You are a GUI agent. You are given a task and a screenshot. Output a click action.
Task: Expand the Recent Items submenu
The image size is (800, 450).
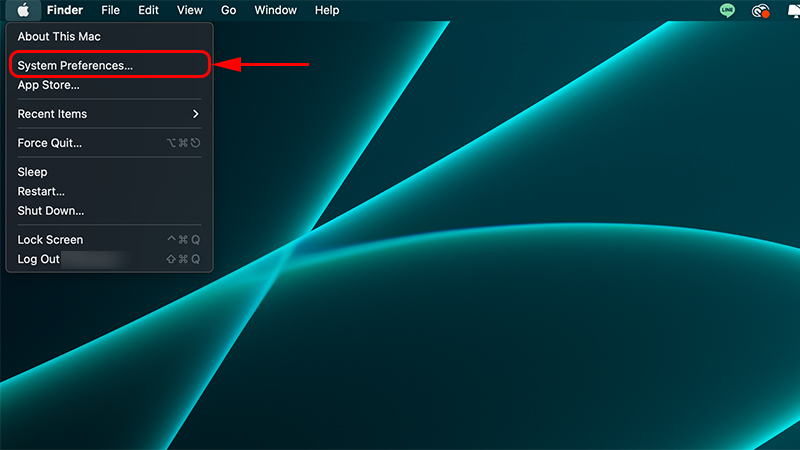click(109, 114)
